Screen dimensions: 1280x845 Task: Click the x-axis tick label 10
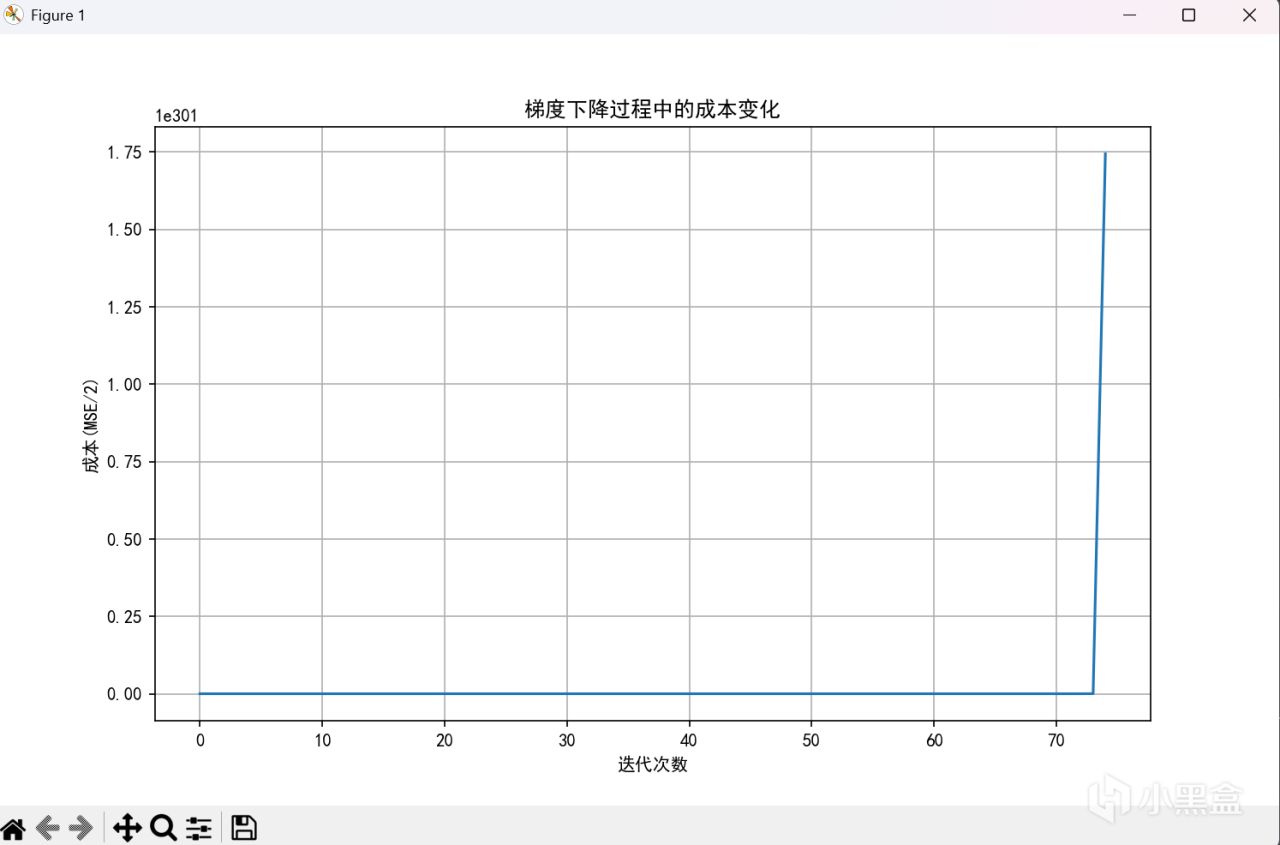[322, 740]
